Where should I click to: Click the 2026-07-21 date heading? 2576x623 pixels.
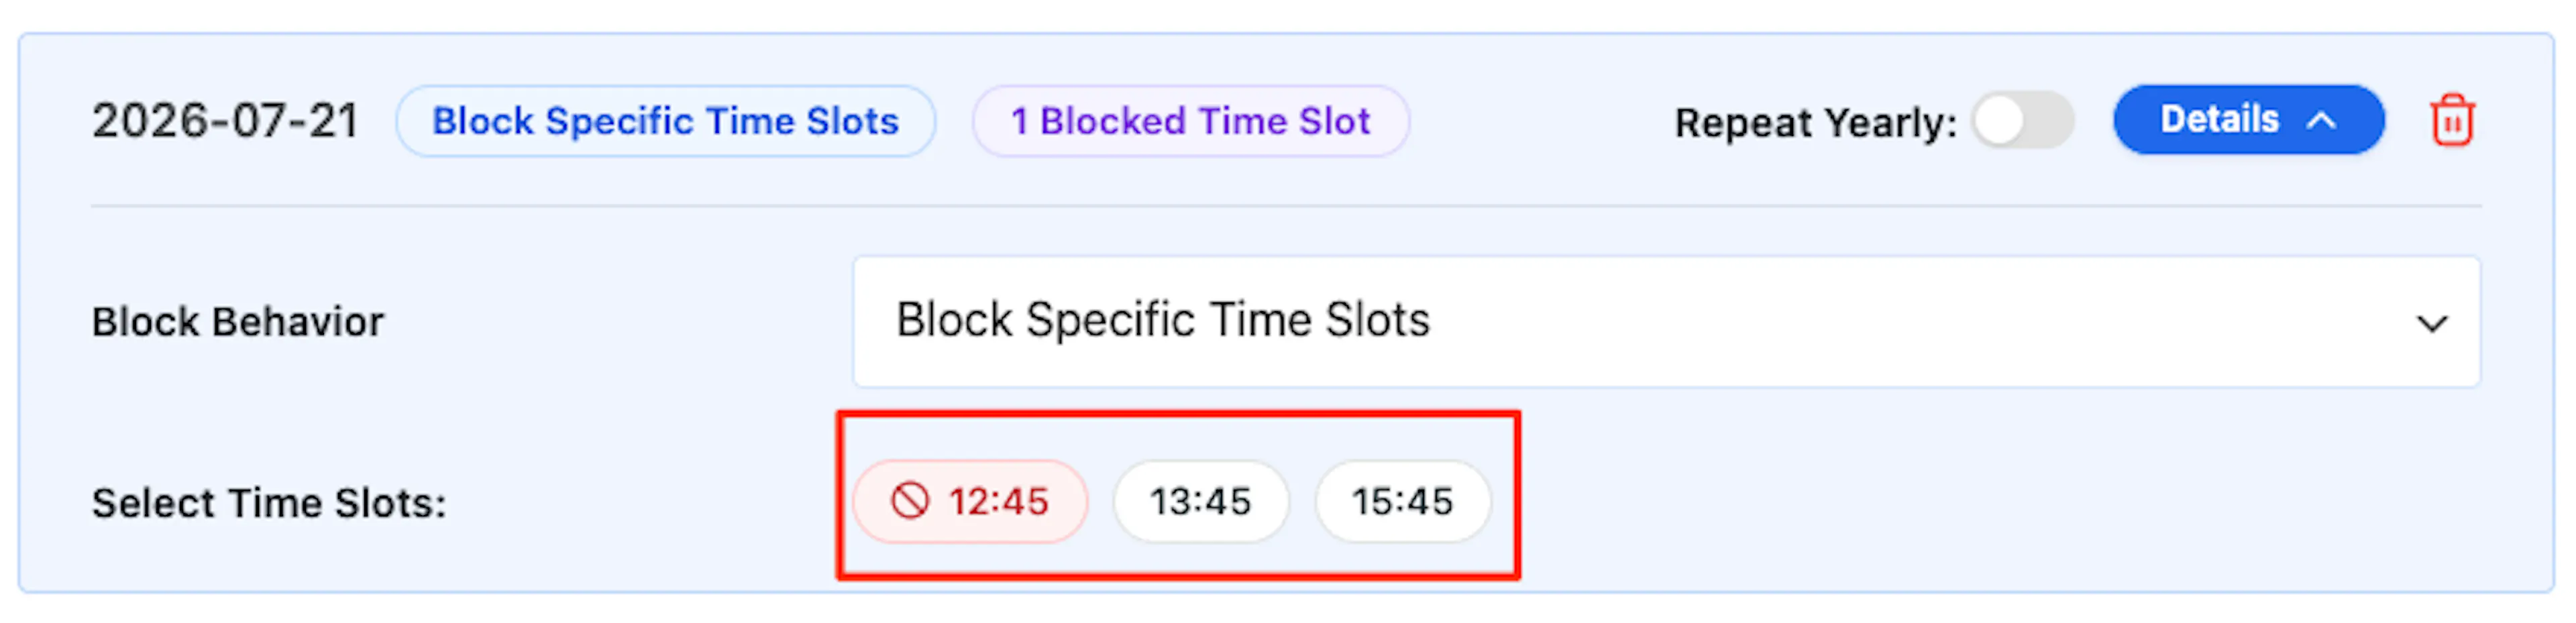click(225, 121)
